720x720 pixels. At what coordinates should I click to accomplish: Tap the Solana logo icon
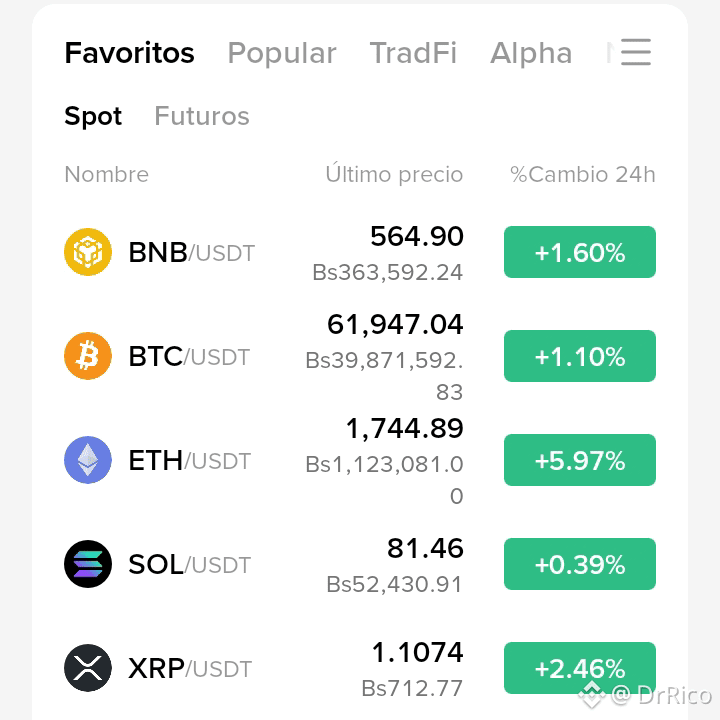point(88,564)
